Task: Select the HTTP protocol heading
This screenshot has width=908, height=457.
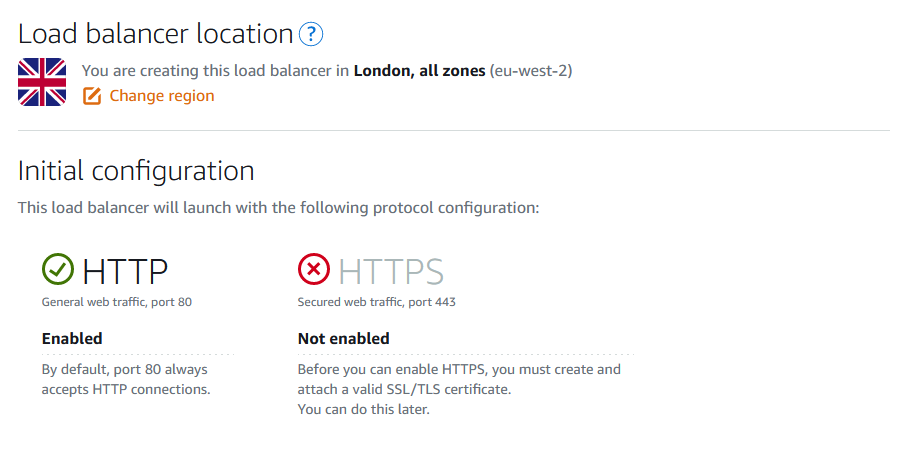Action: click(x=125, y=271)
